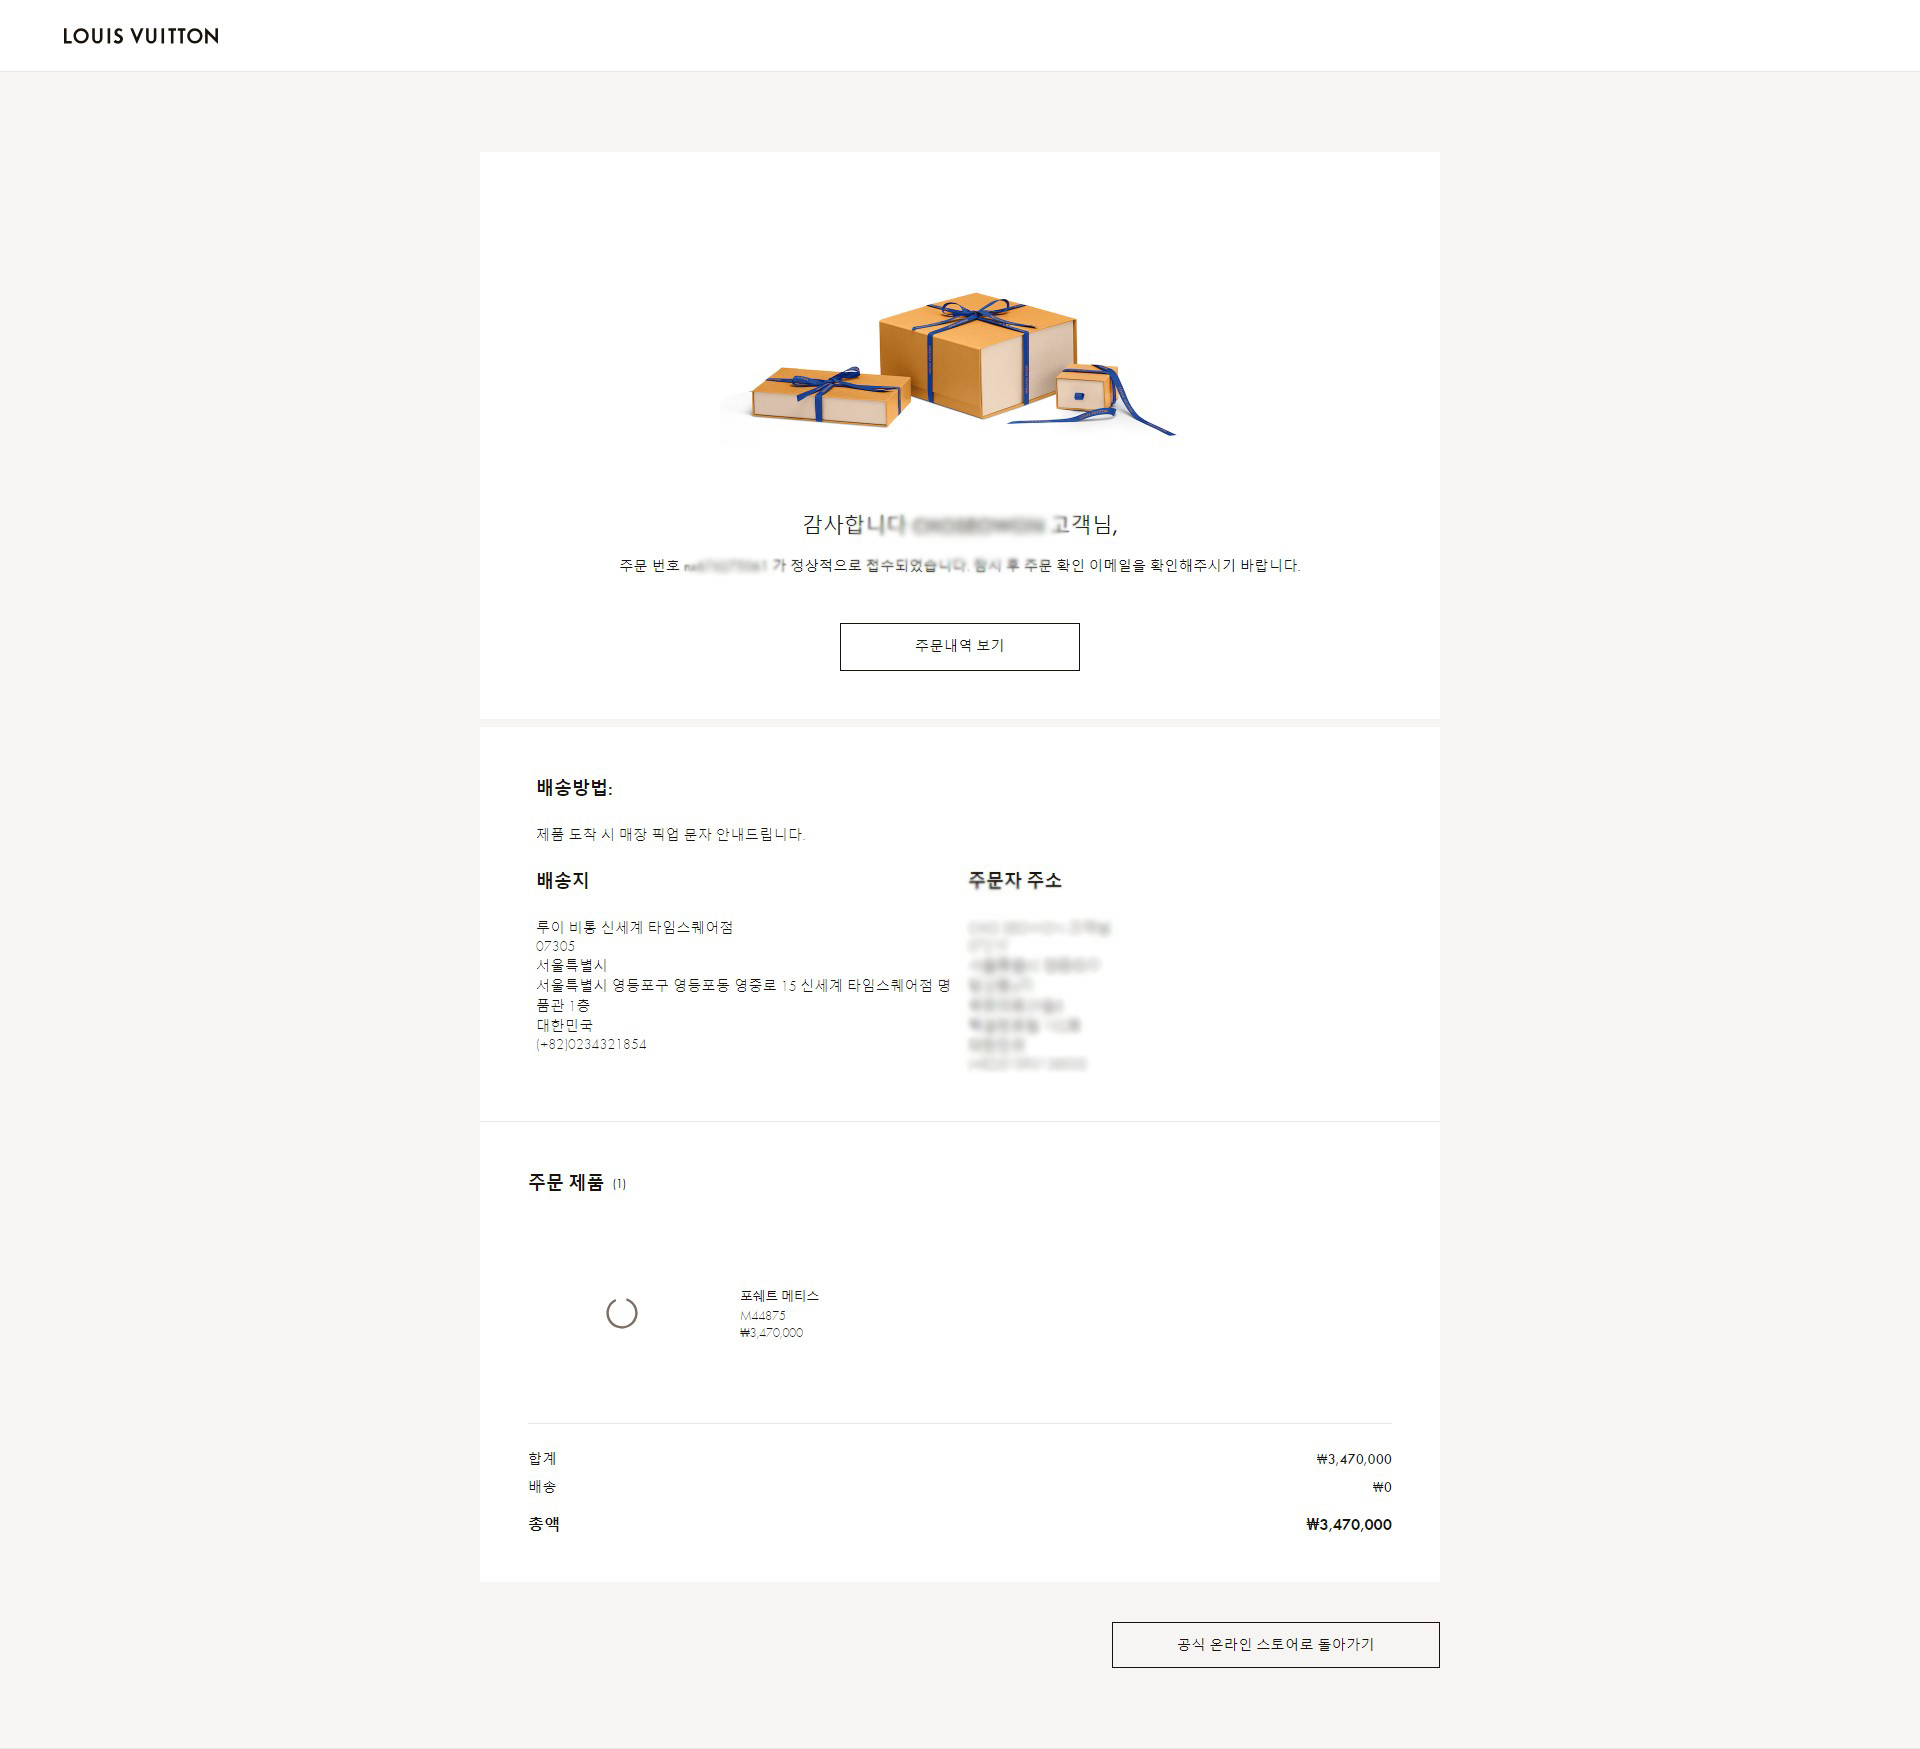This screenshot has width=1920, height=1749.
Task: Click 대한민국 in the delivery address
Action: click(x=564, y=1025)
